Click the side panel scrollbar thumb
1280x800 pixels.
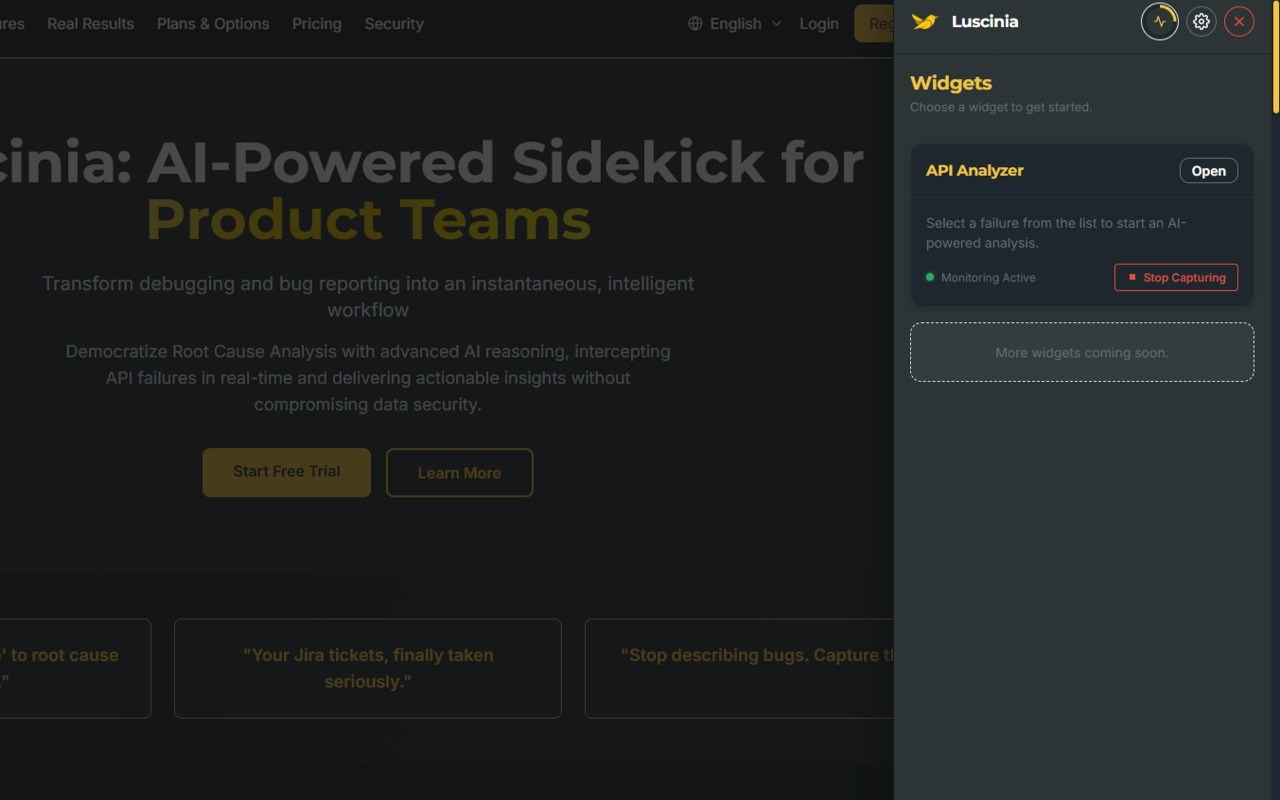click(x=1275, y=57)
